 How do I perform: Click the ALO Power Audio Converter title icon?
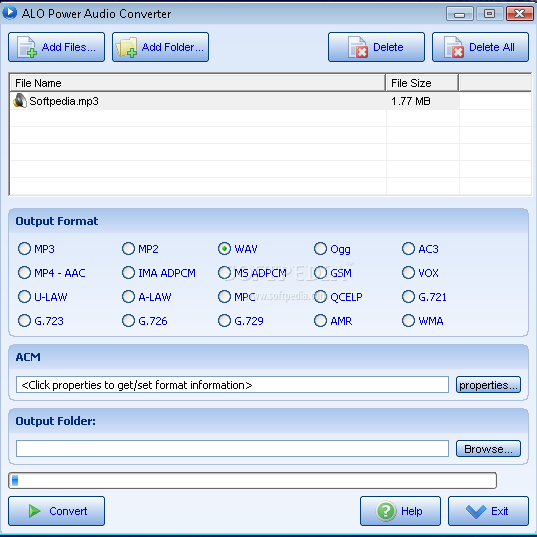tap(10, 12)
